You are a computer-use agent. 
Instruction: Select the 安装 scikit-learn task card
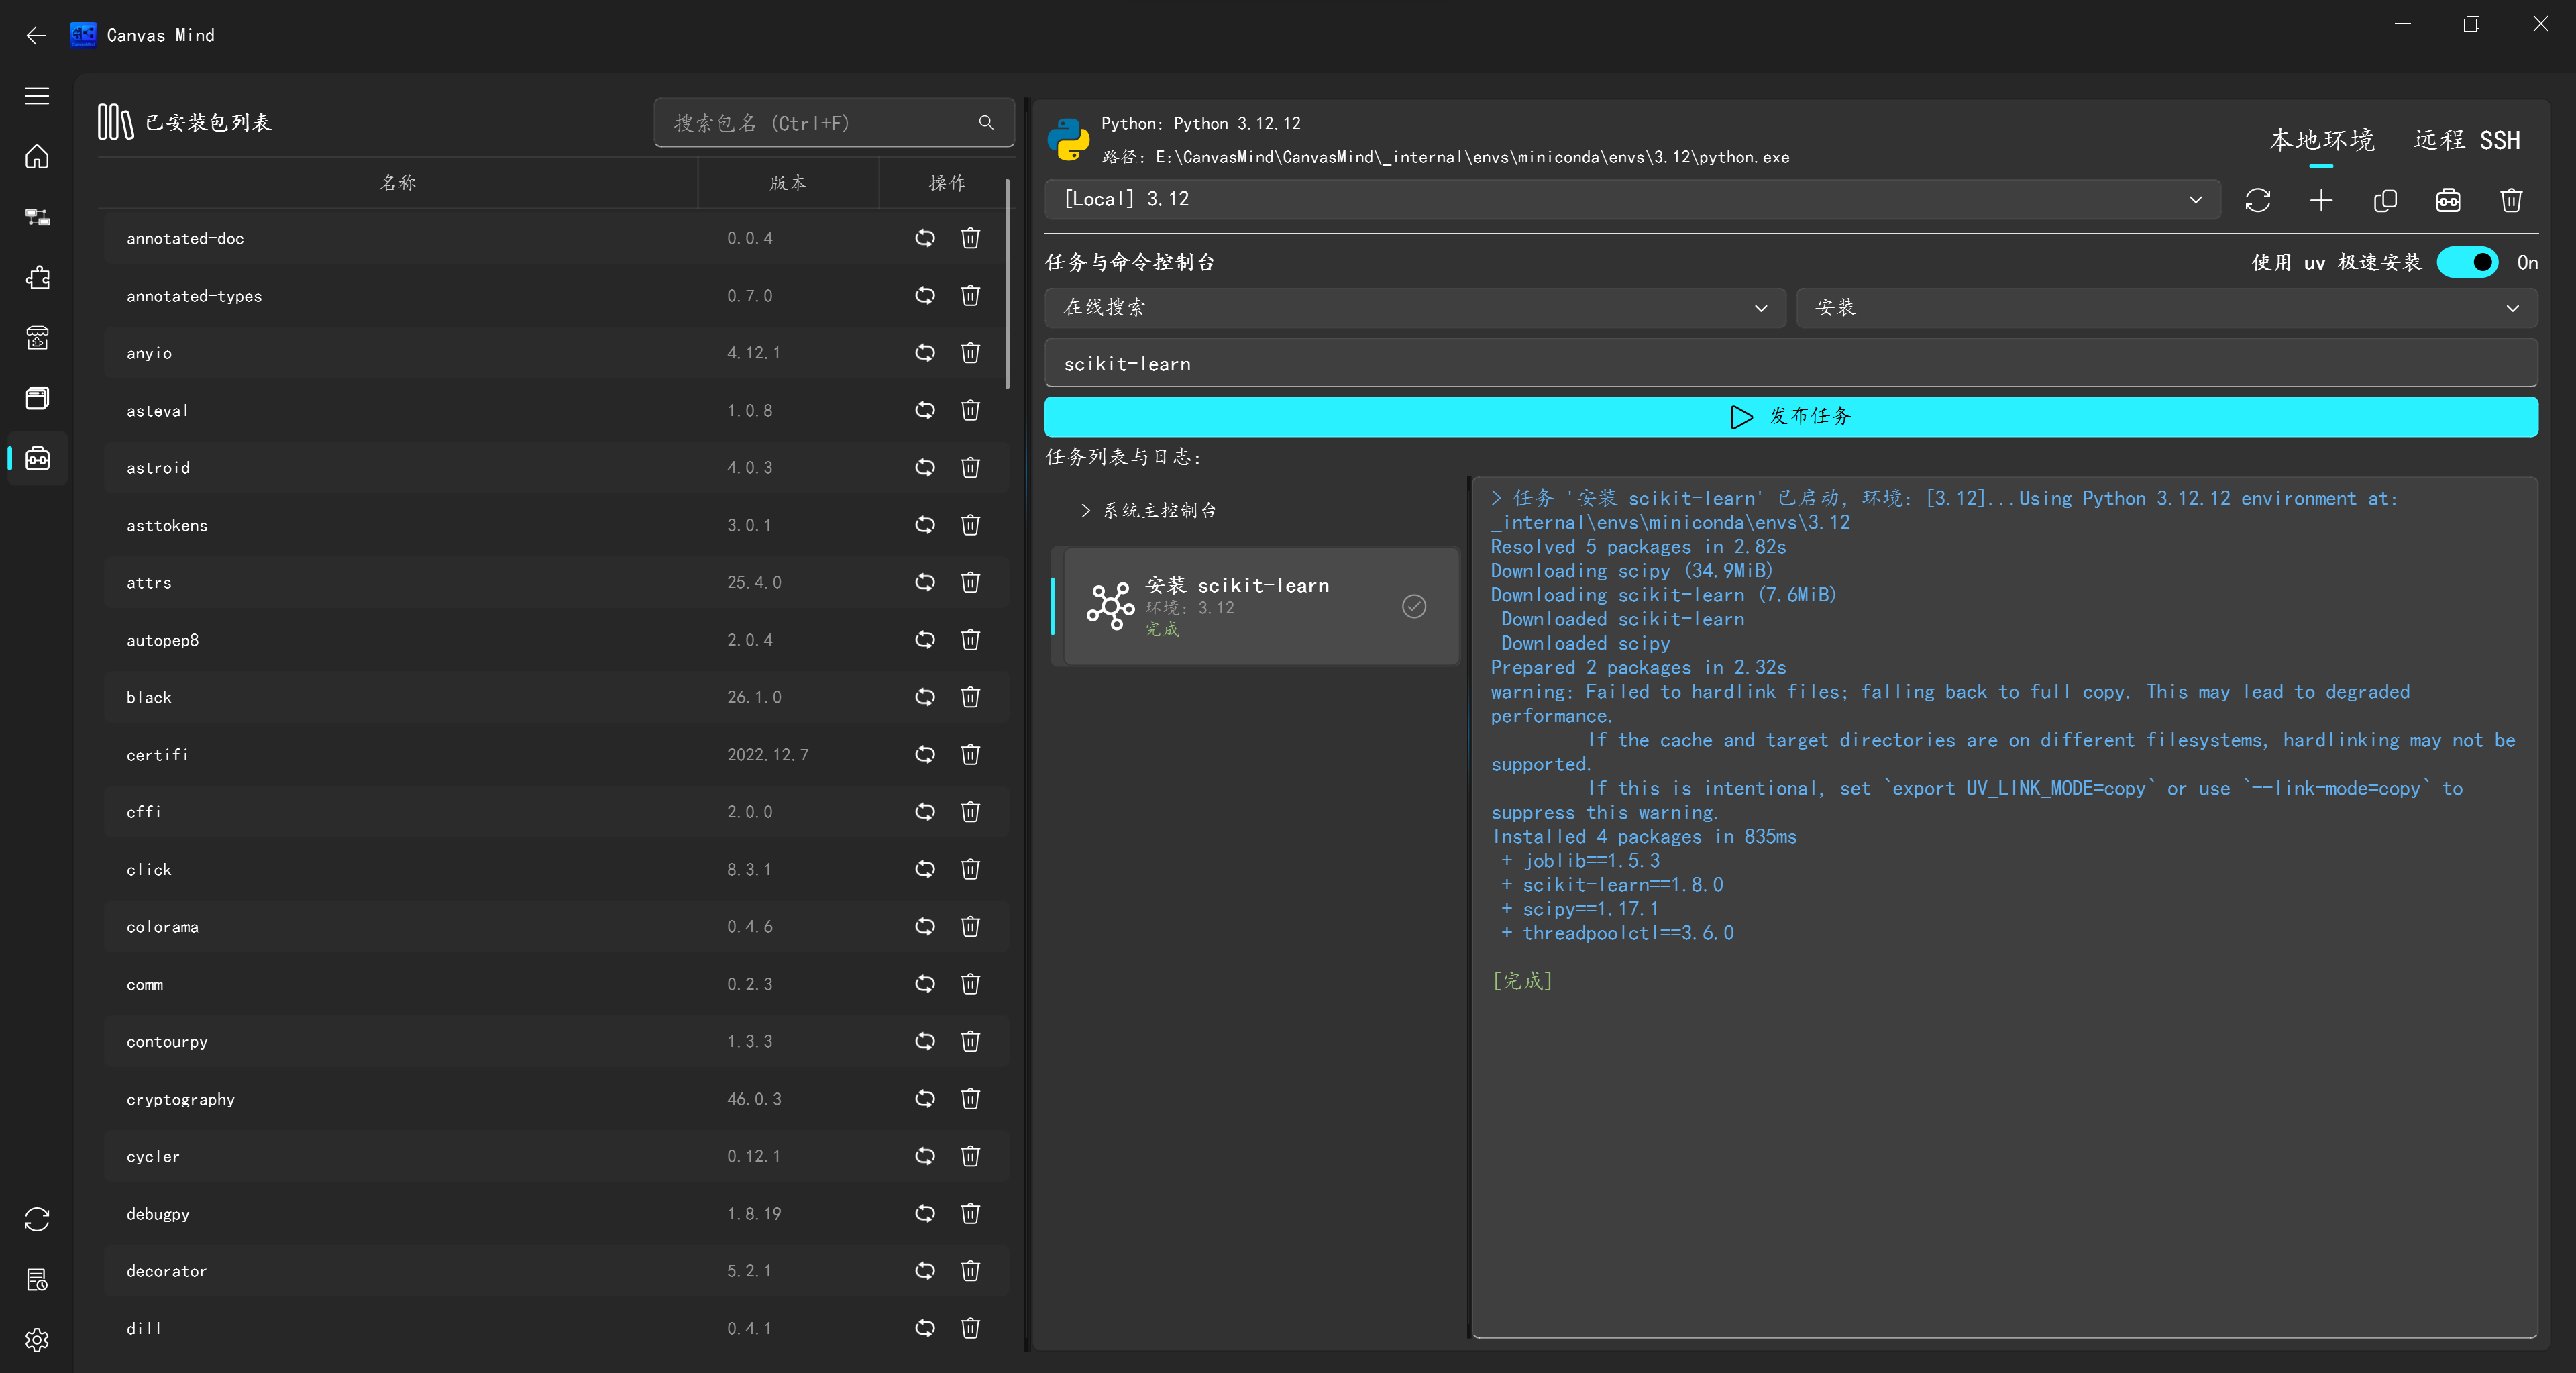[x=1260, y=606]
